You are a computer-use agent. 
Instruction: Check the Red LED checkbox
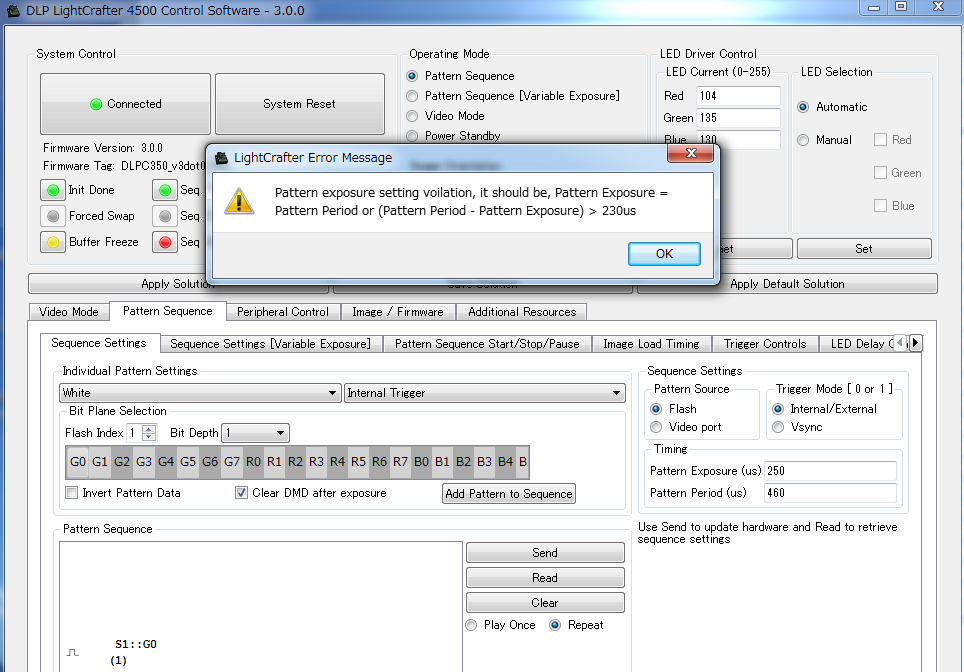880,140
